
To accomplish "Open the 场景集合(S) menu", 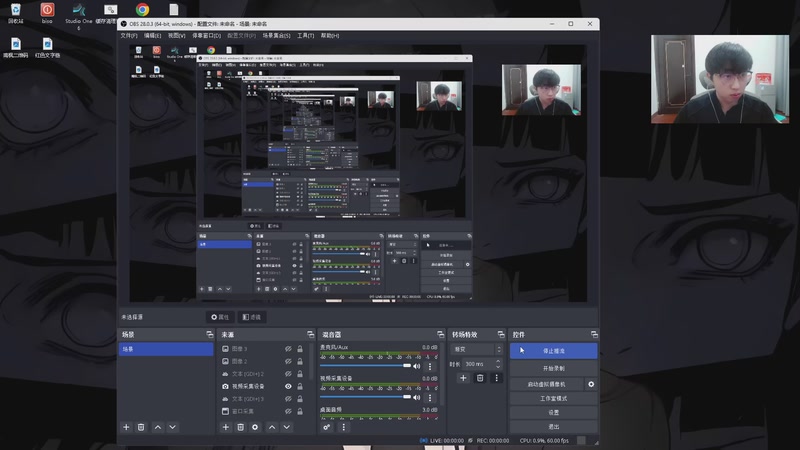I will tap(276, 36).
